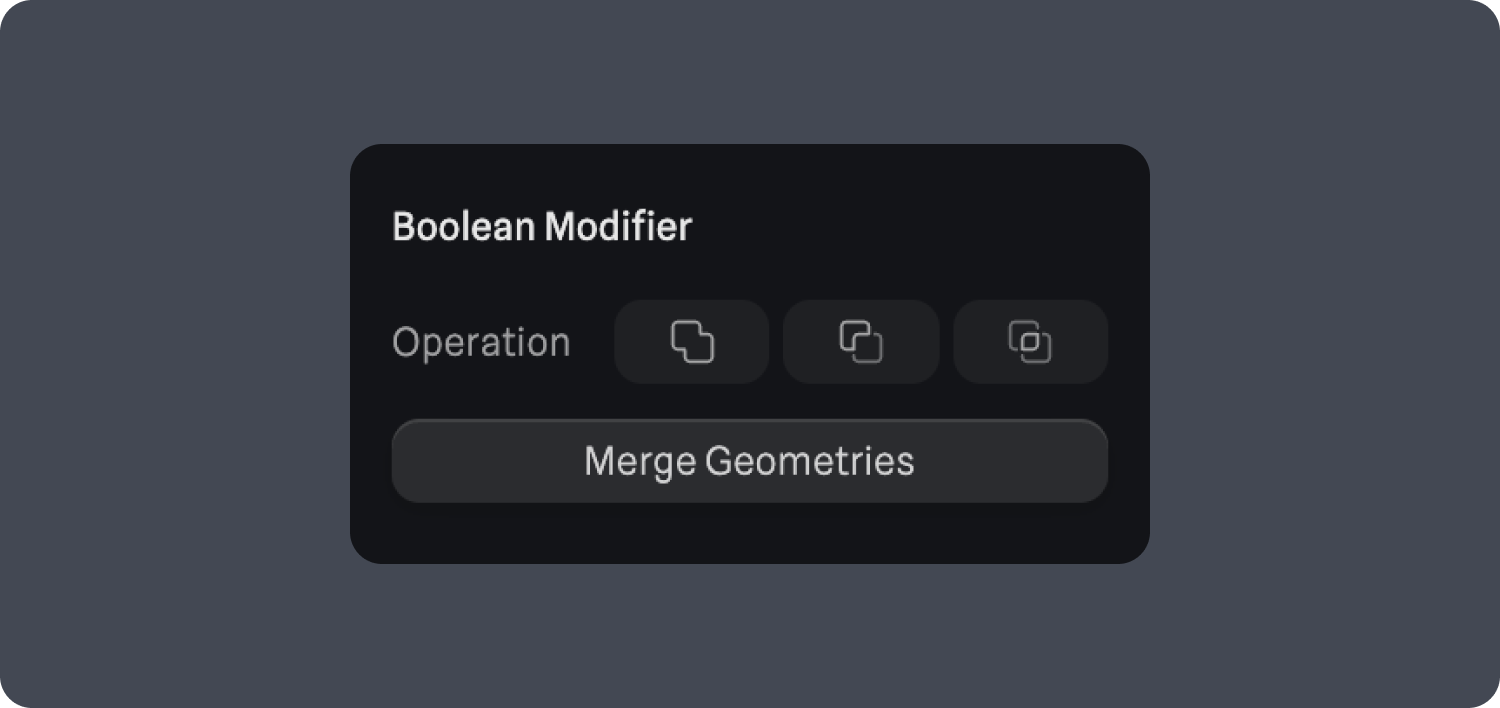Click the Operation label text
The height and width of the screenshot is (708, 1500).
point(481,343)
